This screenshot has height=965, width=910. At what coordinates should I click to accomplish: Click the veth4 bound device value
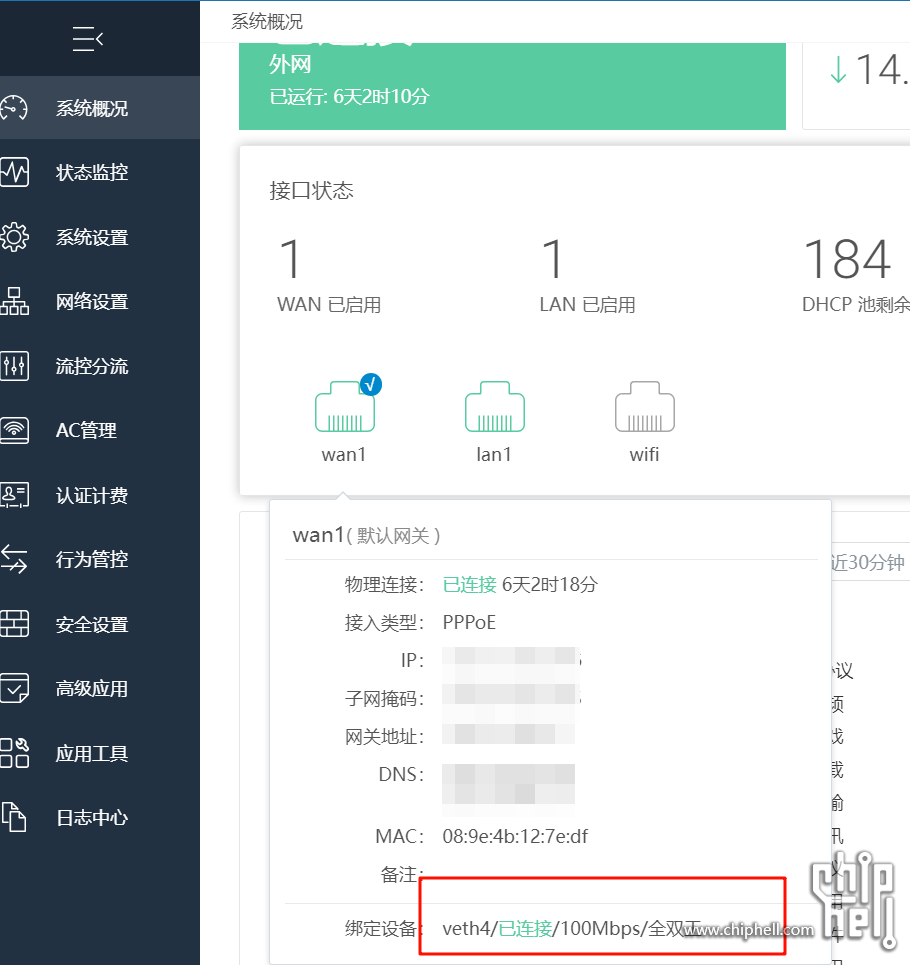[570, 928]
